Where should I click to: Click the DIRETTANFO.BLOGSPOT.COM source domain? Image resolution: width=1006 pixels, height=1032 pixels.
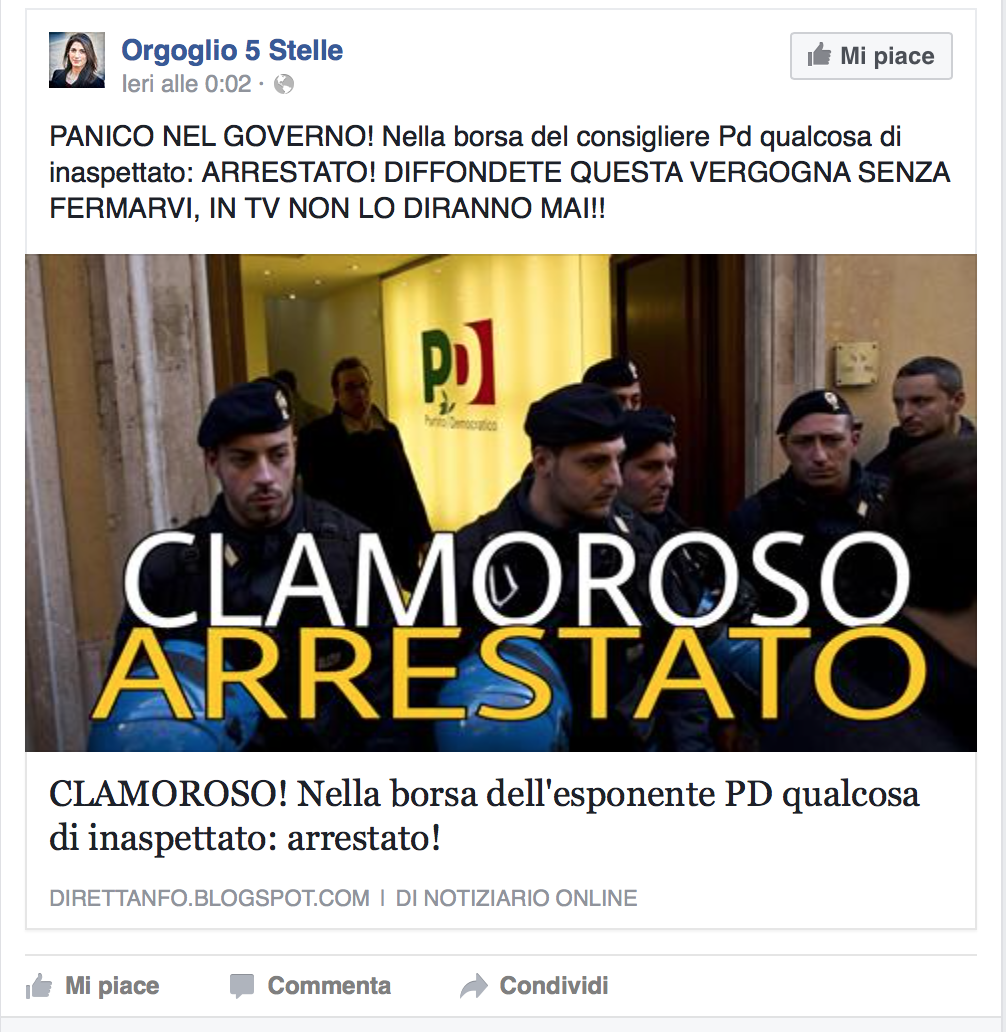pyautogui.click(x=209, y=898)
